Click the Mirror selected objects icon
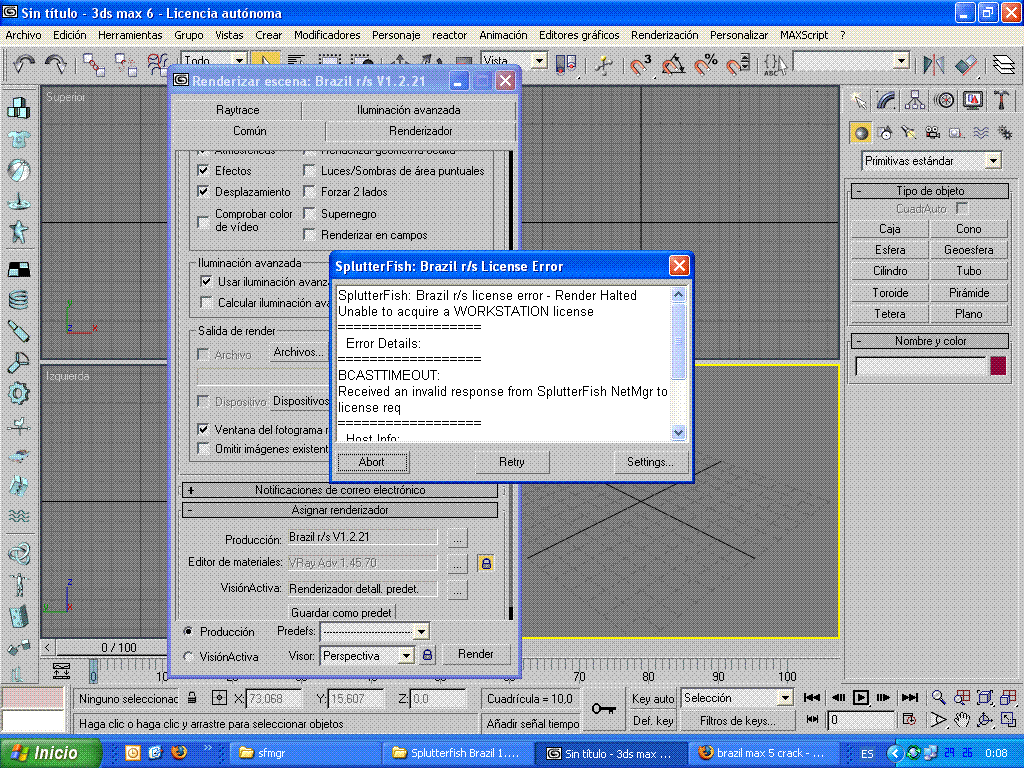 tap(934, 64)
